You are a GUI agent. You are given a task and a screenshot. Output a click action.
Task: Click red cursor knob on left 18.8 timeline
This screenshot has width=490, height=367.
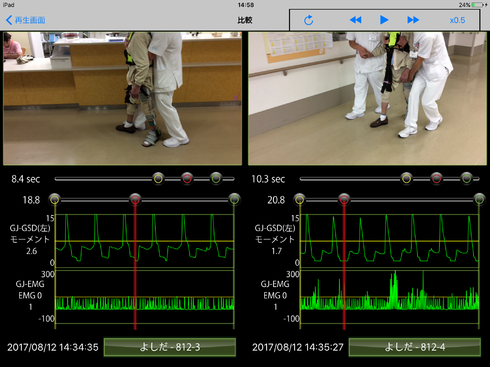pos(135,199)
